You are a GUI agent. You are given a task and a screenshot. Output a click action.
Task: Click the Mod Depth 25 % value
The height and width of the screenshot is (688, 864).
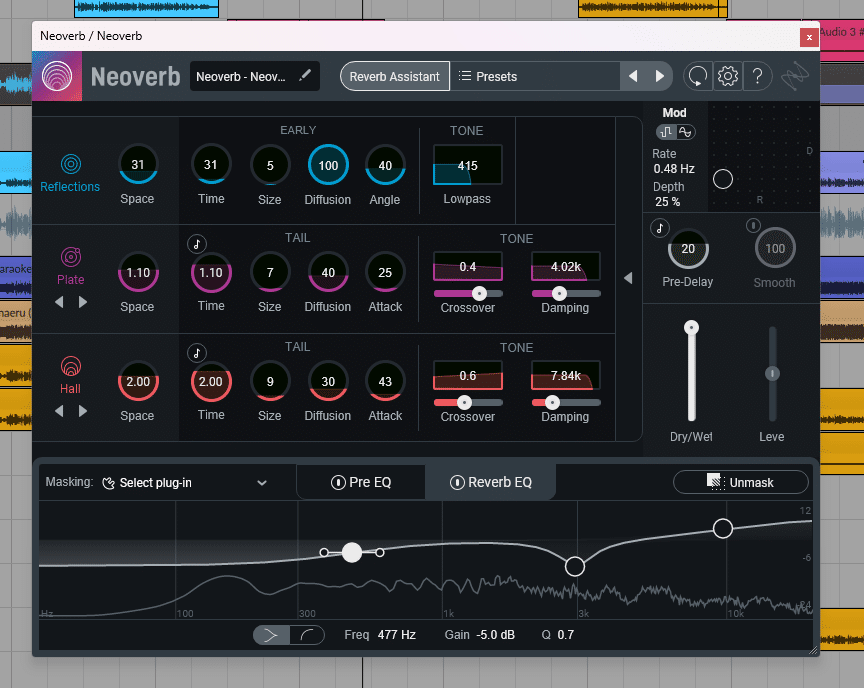tap(667, 202)
